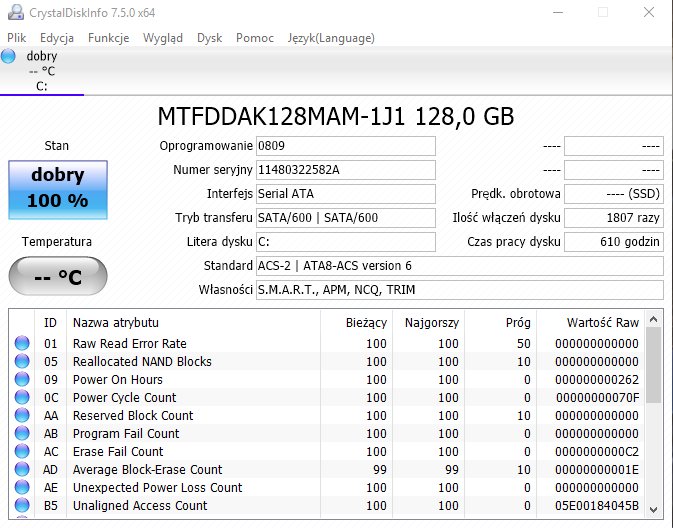Open the Dysk menu

pos(209,38)
